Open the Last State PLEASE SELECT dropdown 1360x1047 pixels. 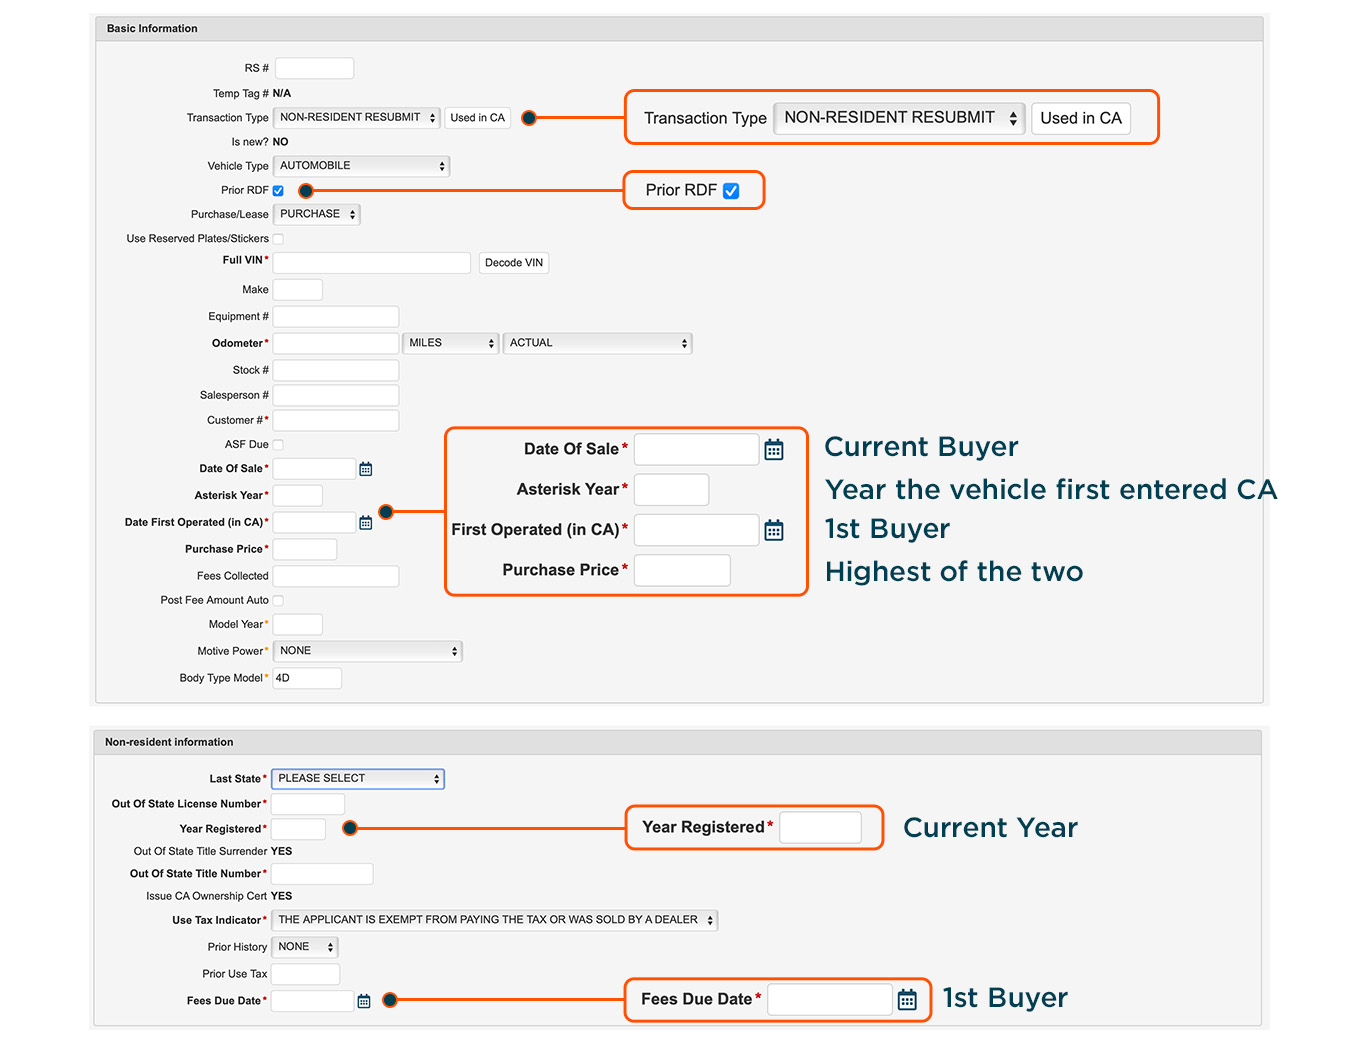358,779
